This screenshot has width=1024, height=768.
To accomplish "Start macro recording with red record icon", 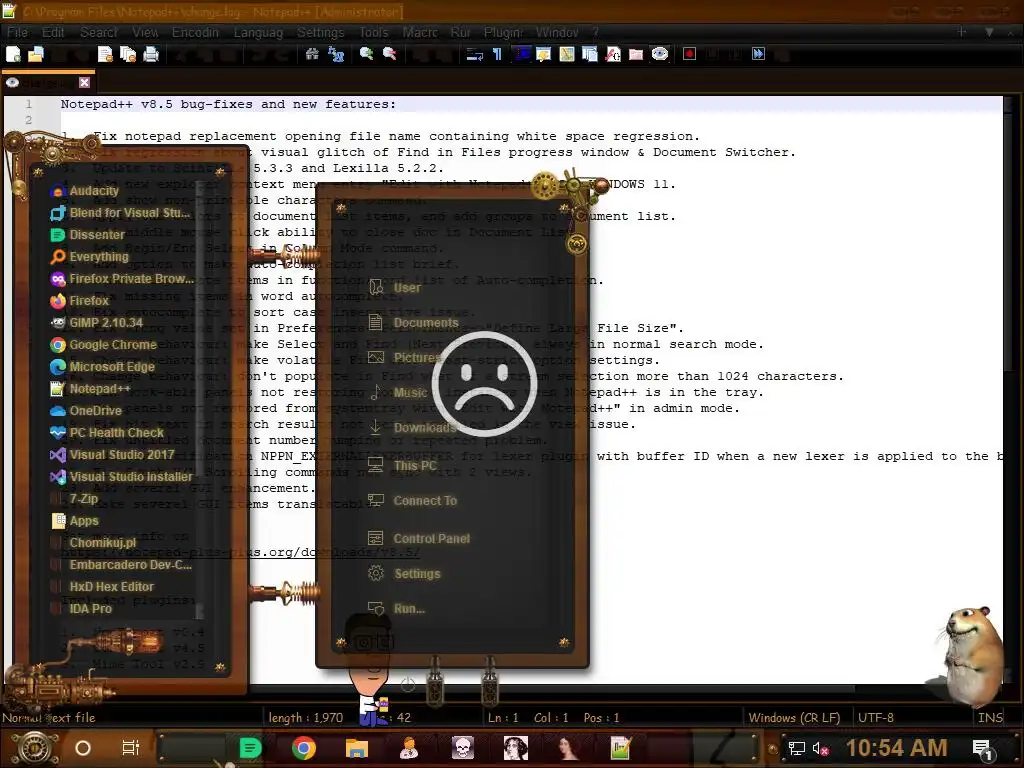I will tap(689, 54).
